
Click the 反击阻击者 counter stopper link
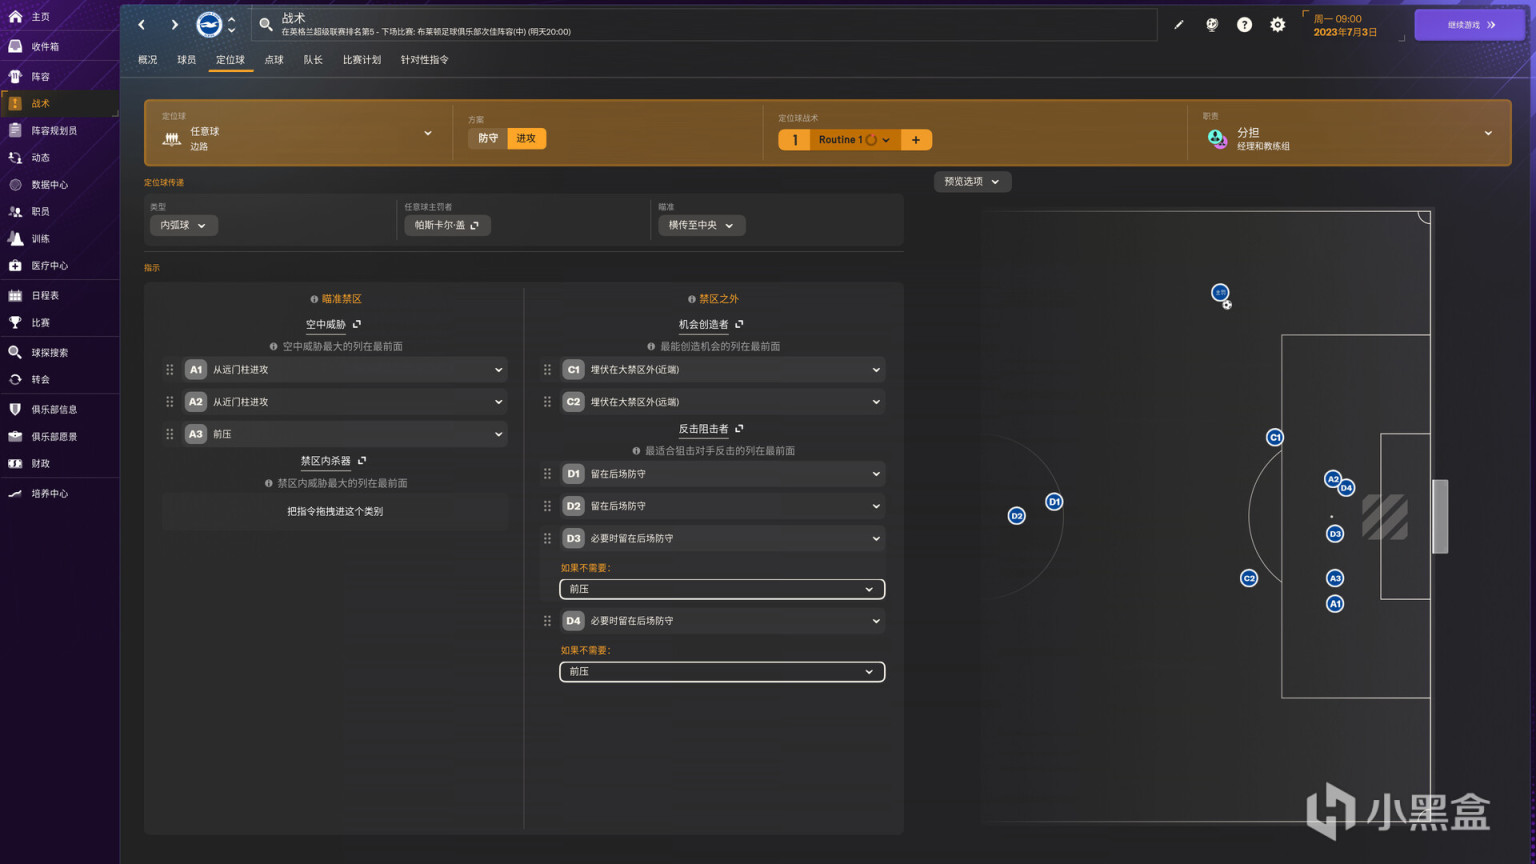(x=711, y=429)
